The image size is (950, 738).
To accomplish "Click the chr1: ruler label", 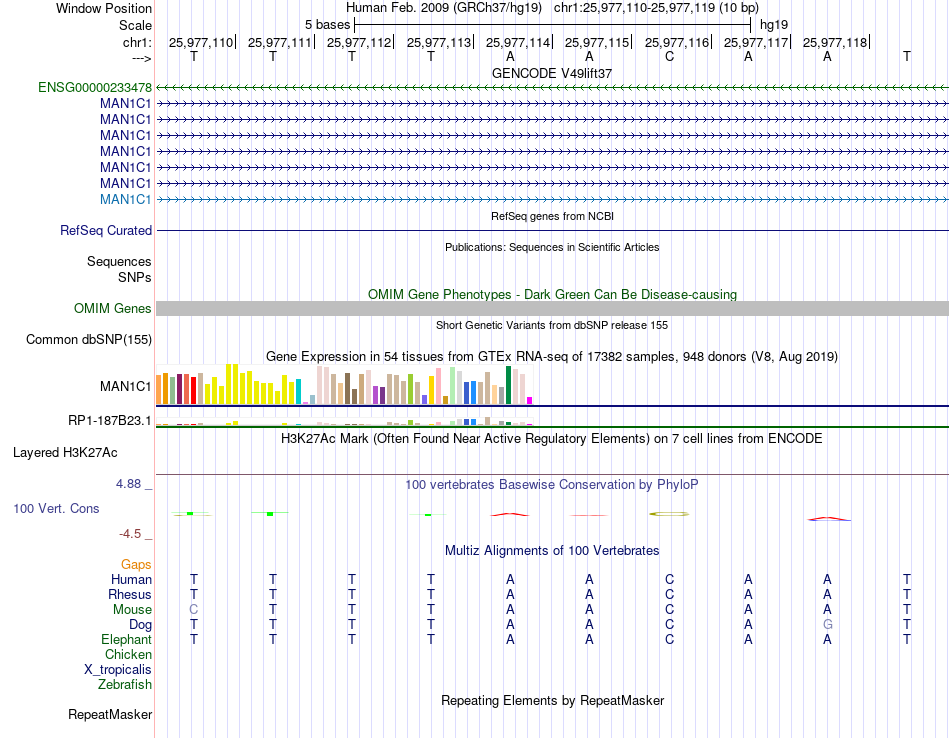I will tap(137, 42).
